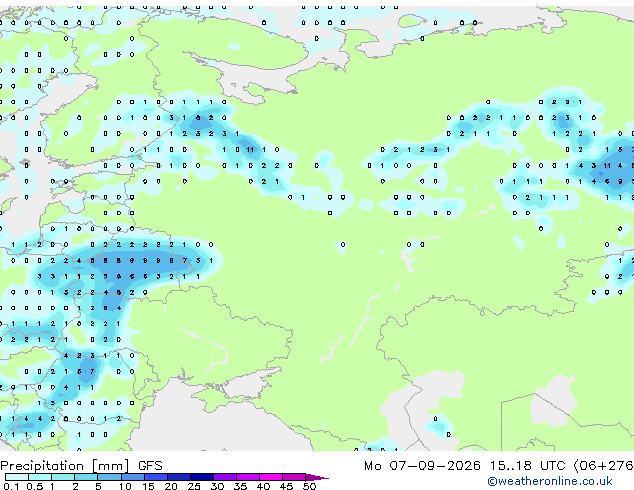Click the "35" legend scale label

pos(241,486)
